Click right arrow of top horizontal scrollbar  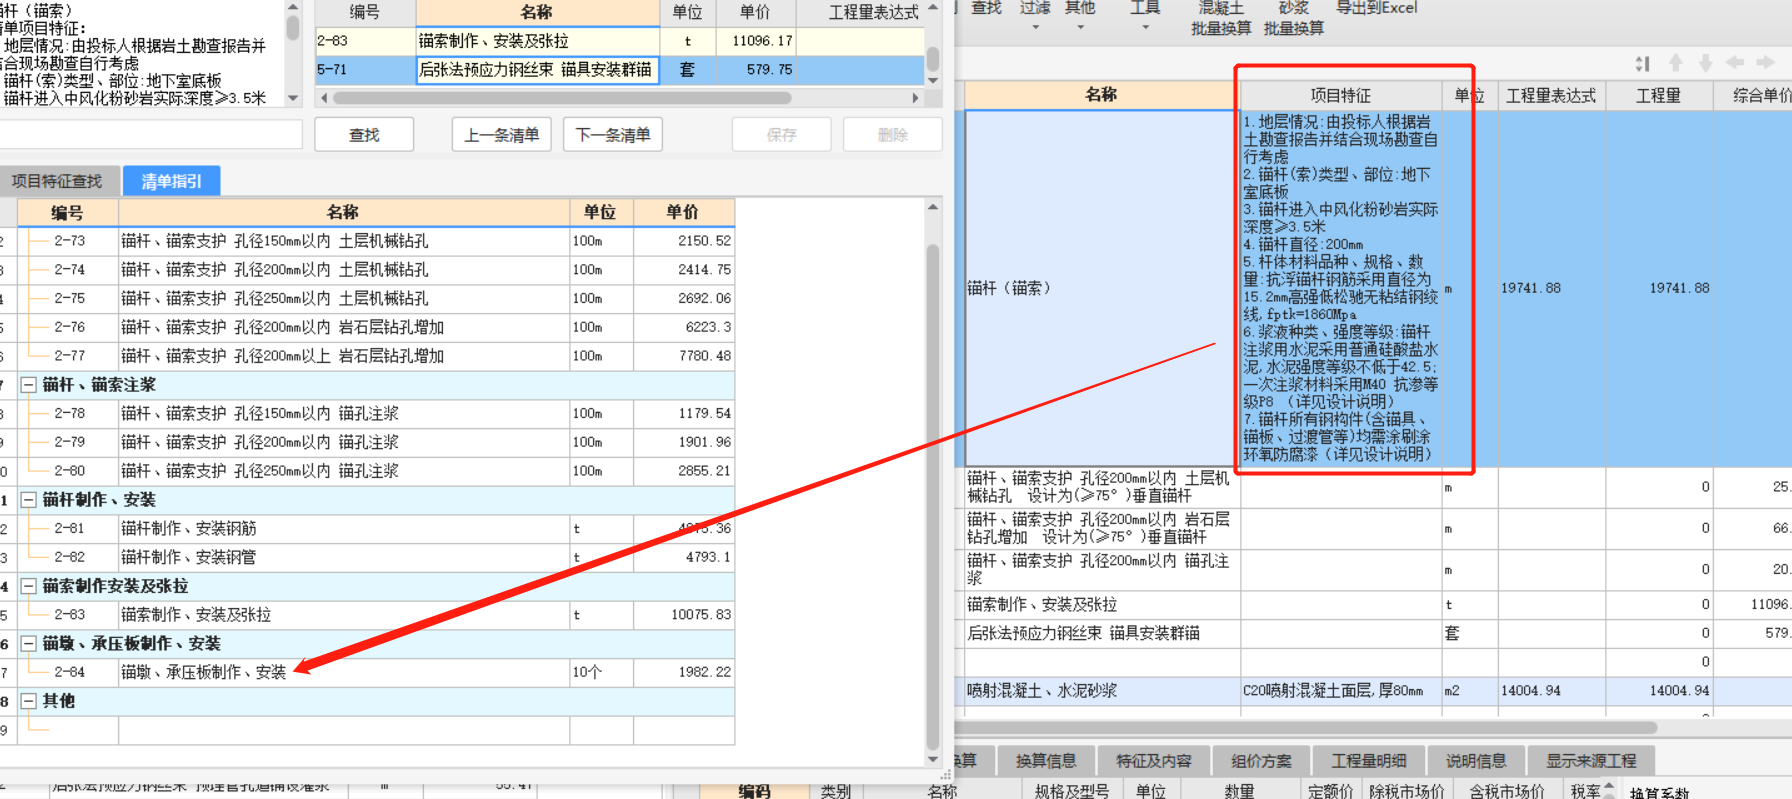click(x=915, y=98)
